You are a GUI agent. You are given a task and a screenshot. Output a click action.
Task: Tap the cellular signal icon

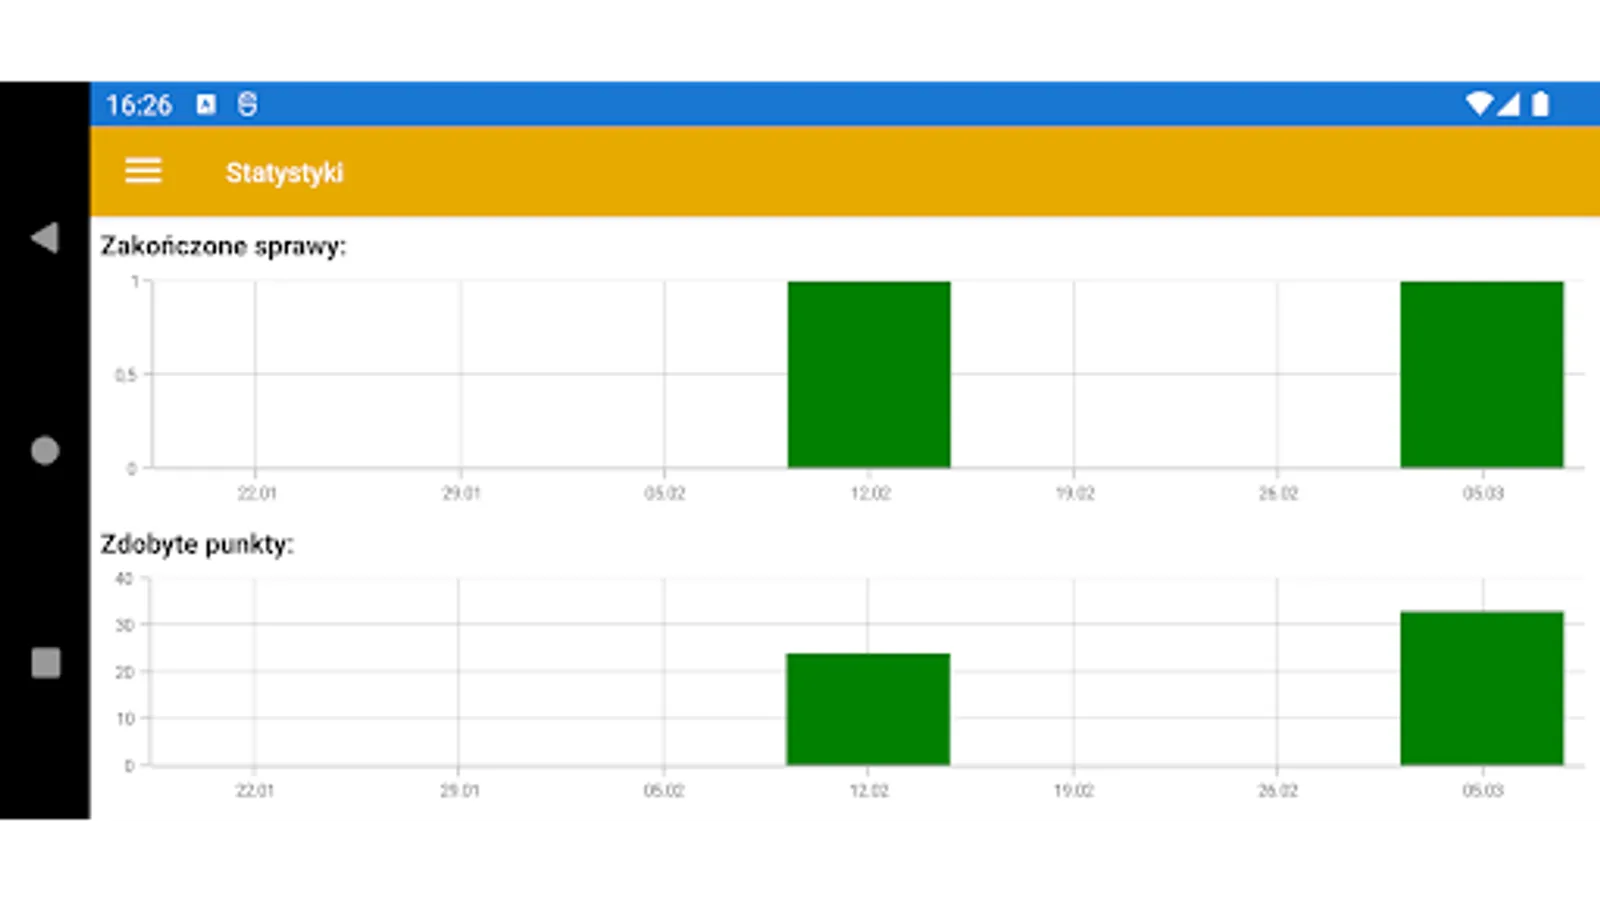1510,104
